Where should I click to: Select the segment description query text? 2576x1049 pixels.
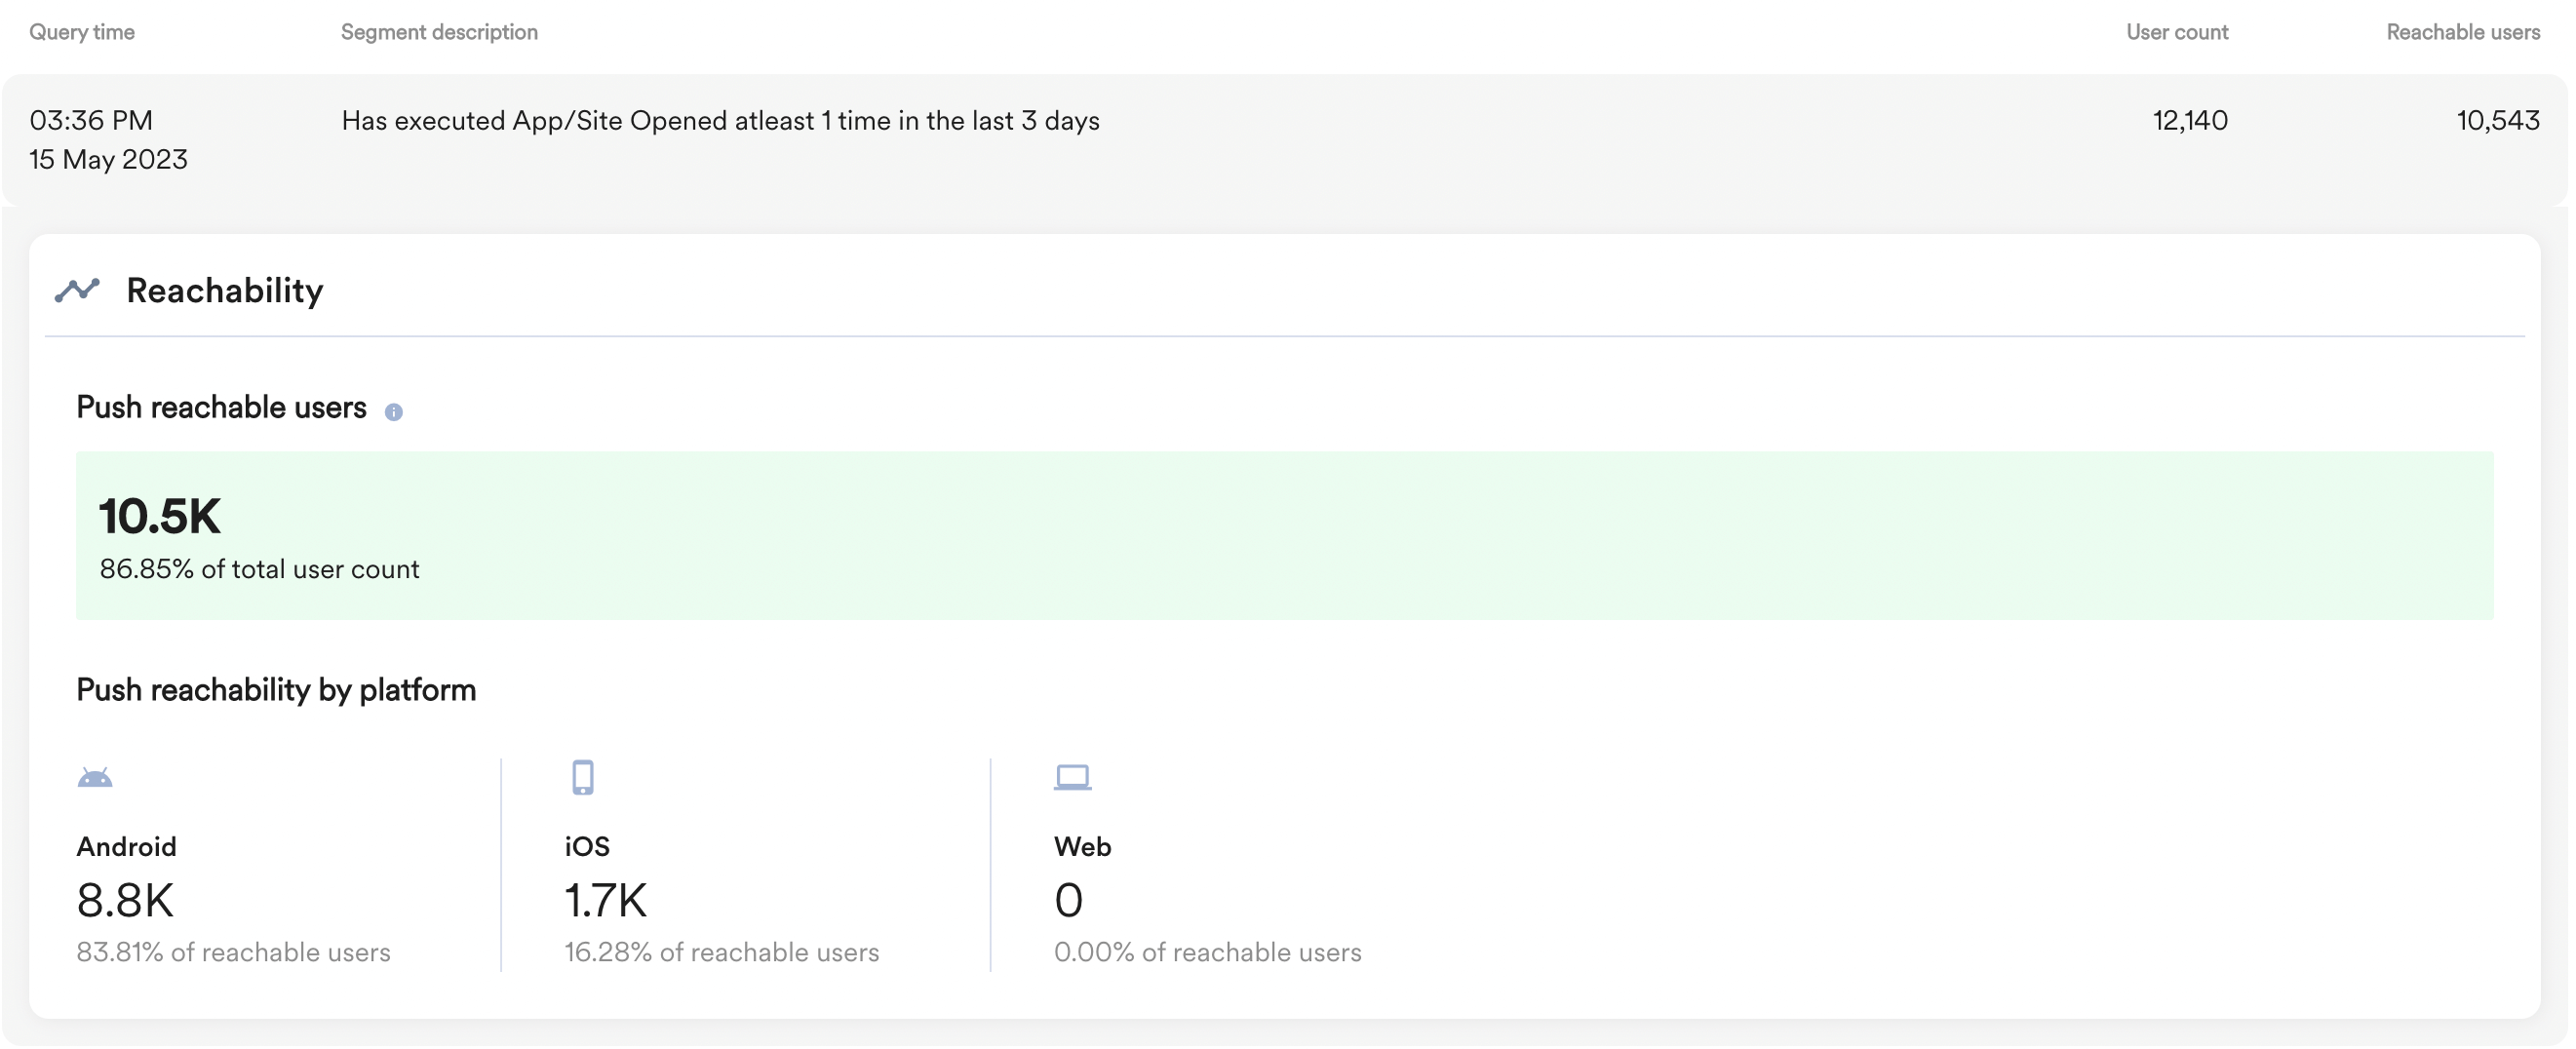[x=720, y=121]
